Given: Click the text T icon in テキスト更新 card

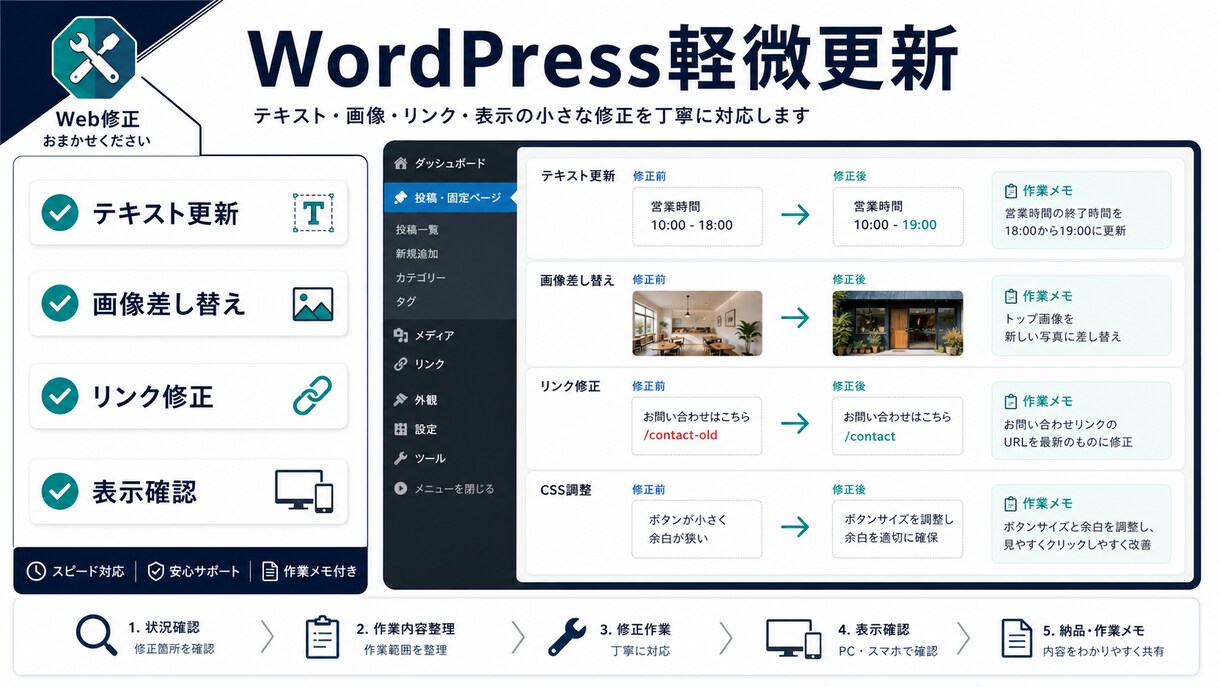Looking at the screenshot, I should click(313, 213).
